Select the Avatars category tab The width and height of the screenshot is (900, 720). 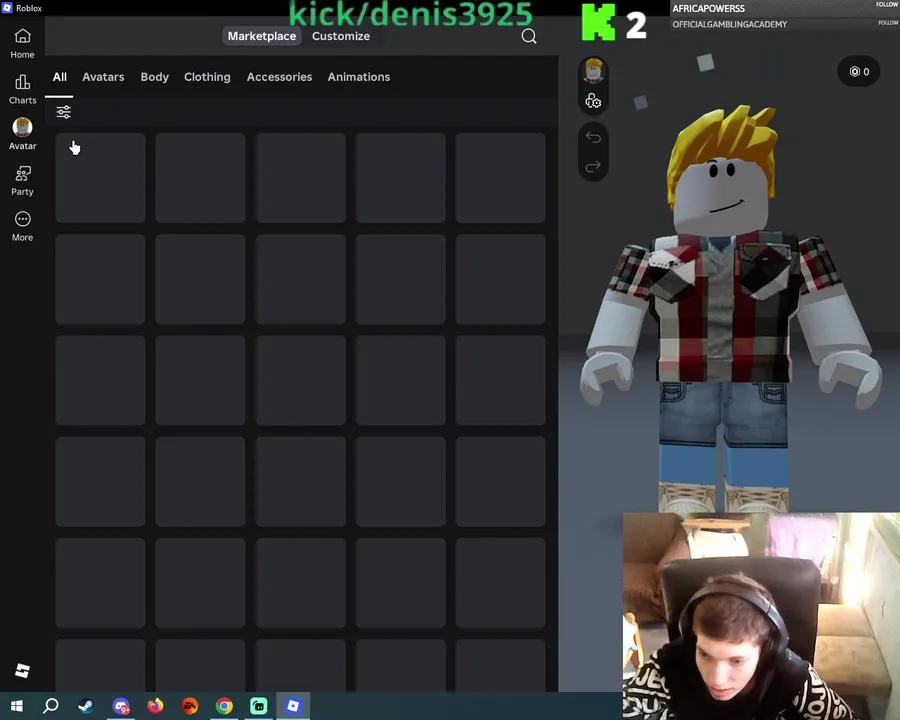103,77
